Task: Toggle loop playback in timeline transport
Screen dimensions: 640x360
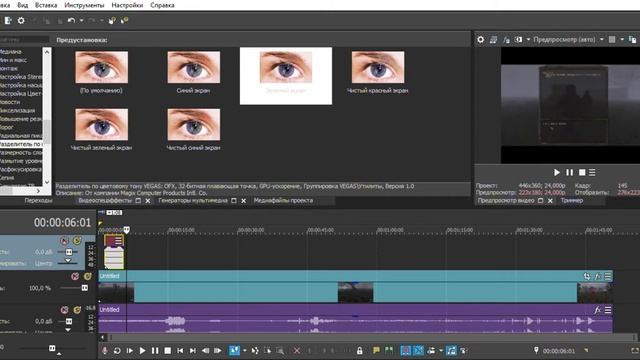Action: [x=117, y=351]
